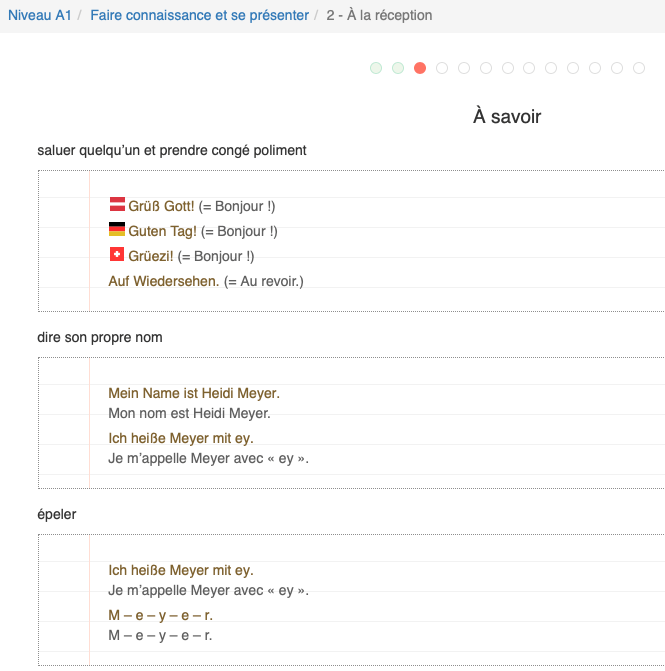The width and height of the screenshot is (665, 671).
Task: Jump to the fourth progress dot
Action: [442, 68]
